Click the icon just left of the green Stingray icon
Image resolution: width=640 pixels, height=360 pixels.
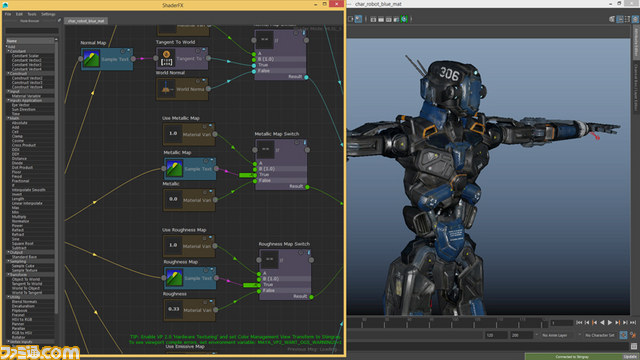coord(396,19)
